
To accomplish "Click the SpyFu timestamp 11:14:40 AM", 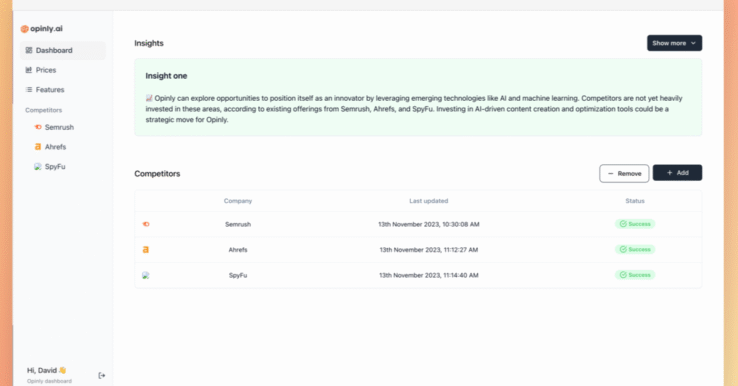I will point(429,275).
